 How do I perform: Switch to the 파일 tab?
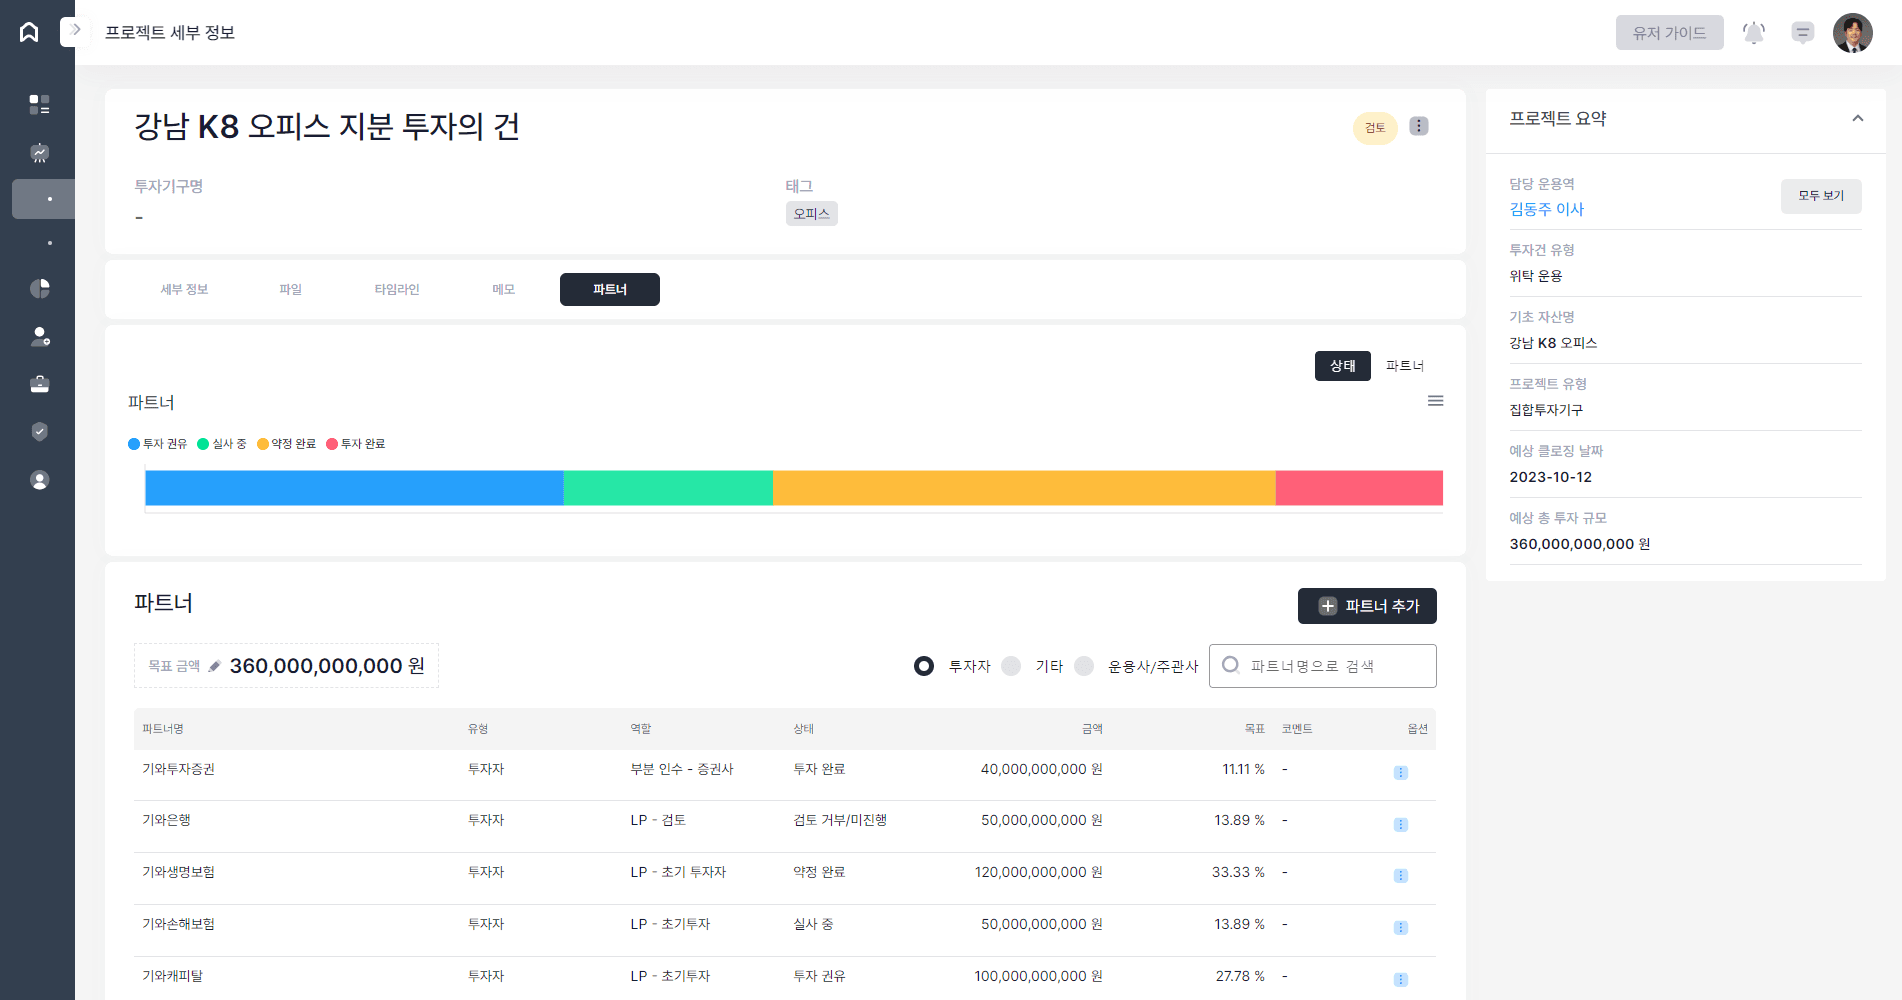tap(290, 290)
